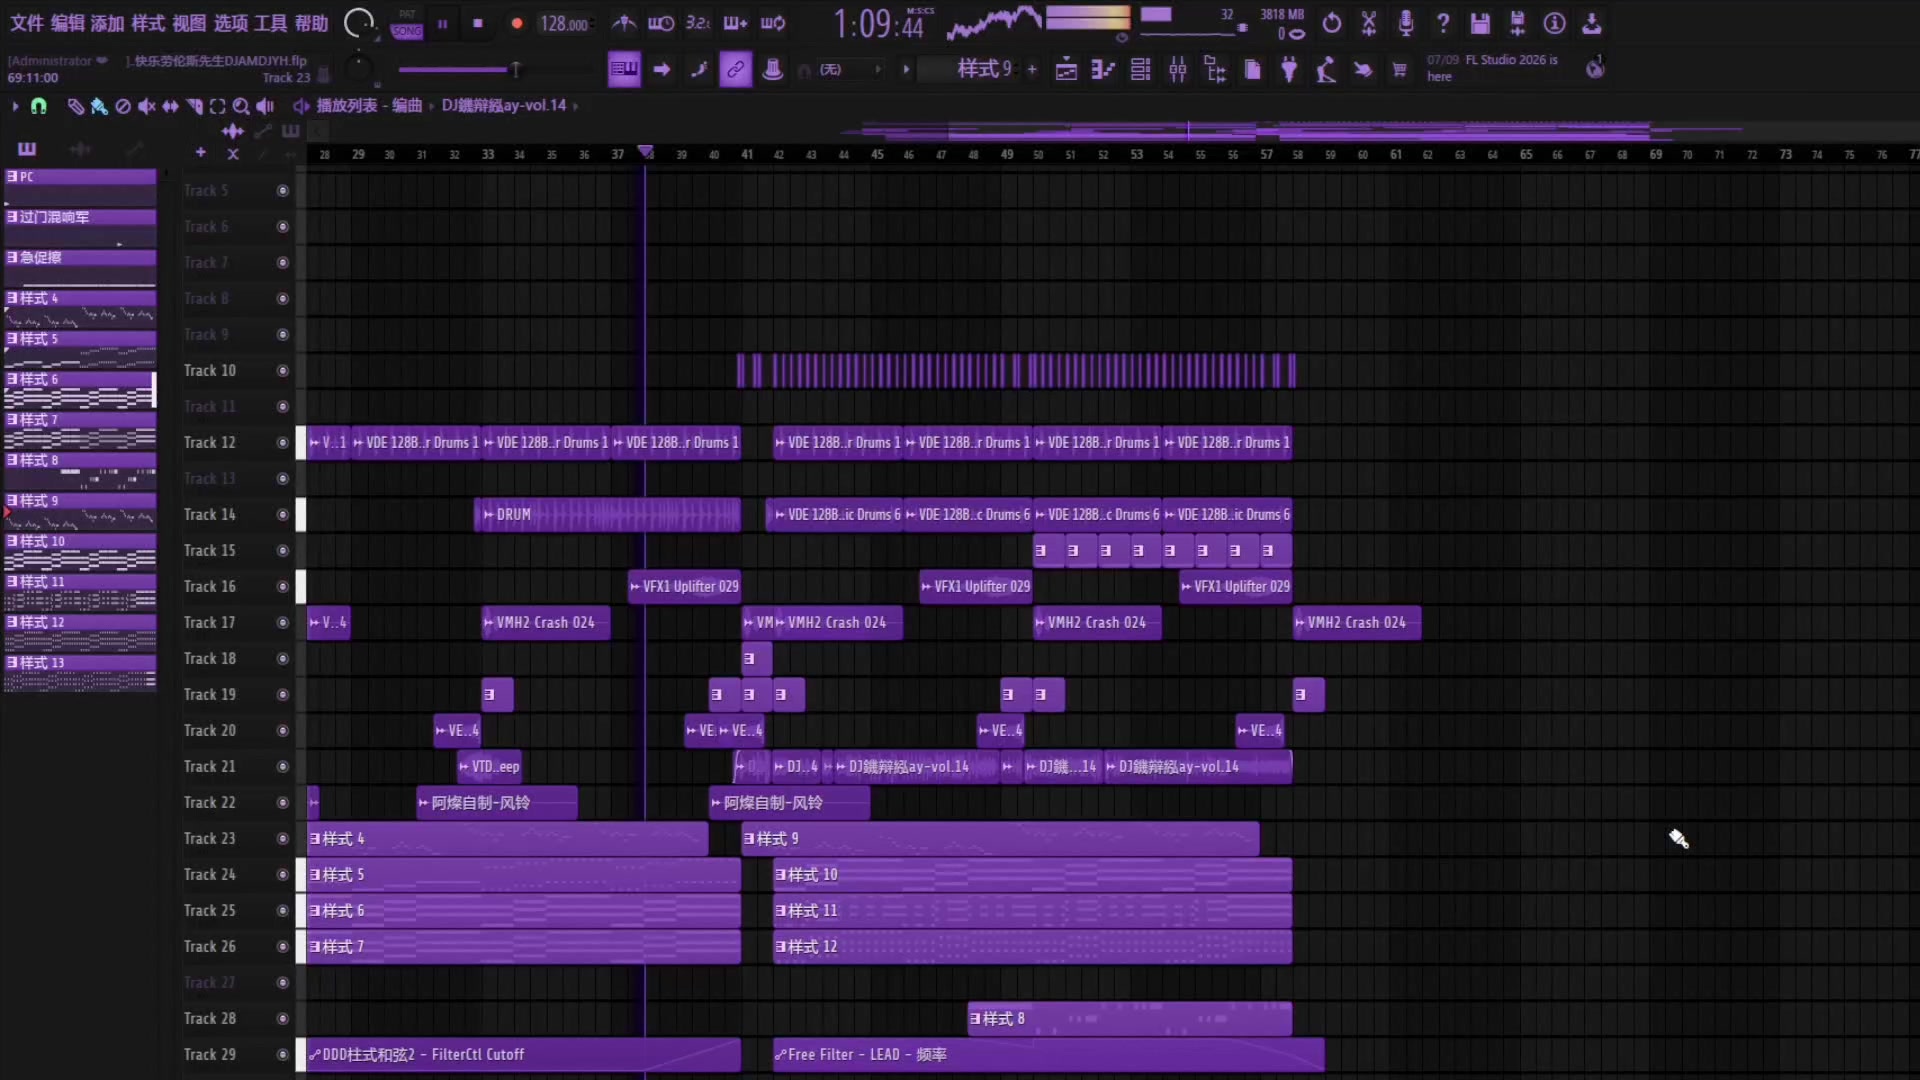Screen dimensions: 1920x1080
Task: Pause playback with the pause button
Action: click(442, 24)
